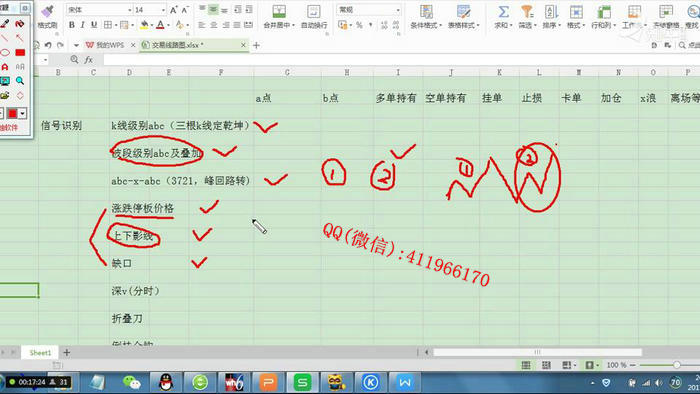Open the 宋体 font name dropdown

click(130, 10)
